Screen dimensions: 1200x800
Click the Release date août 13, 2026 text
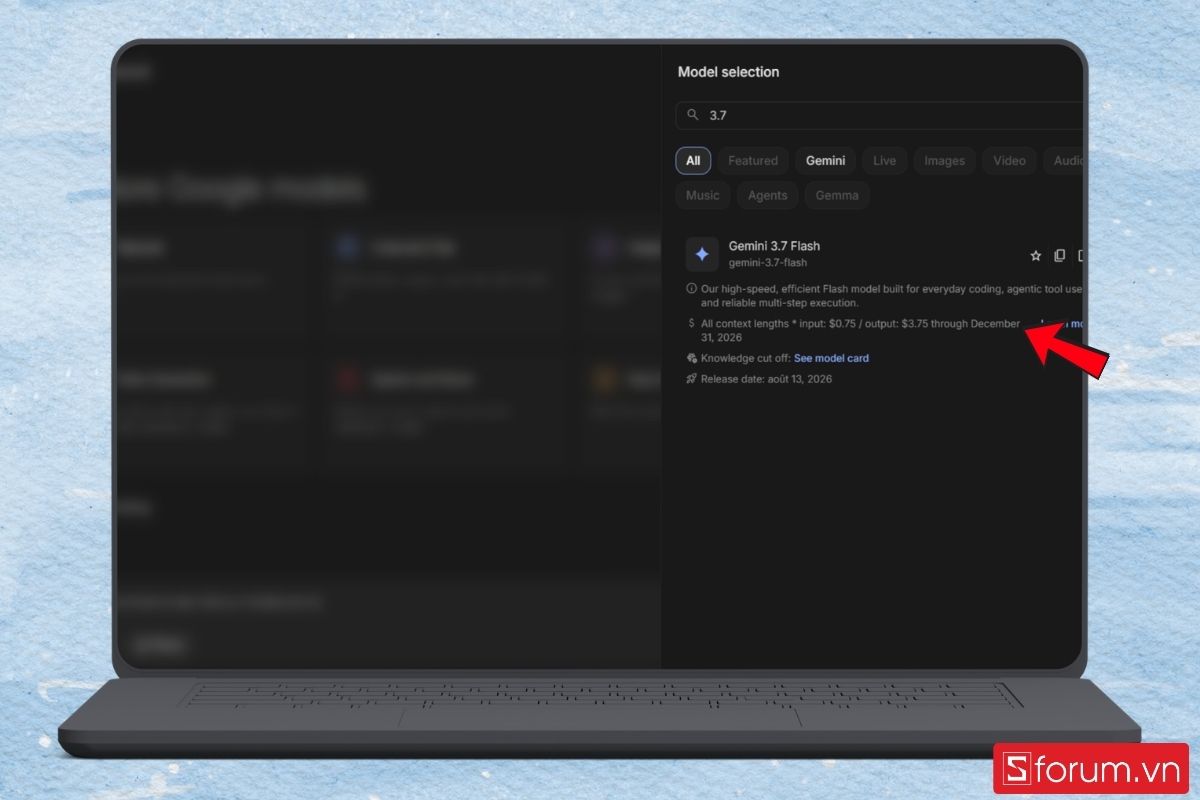pos(766,379)
